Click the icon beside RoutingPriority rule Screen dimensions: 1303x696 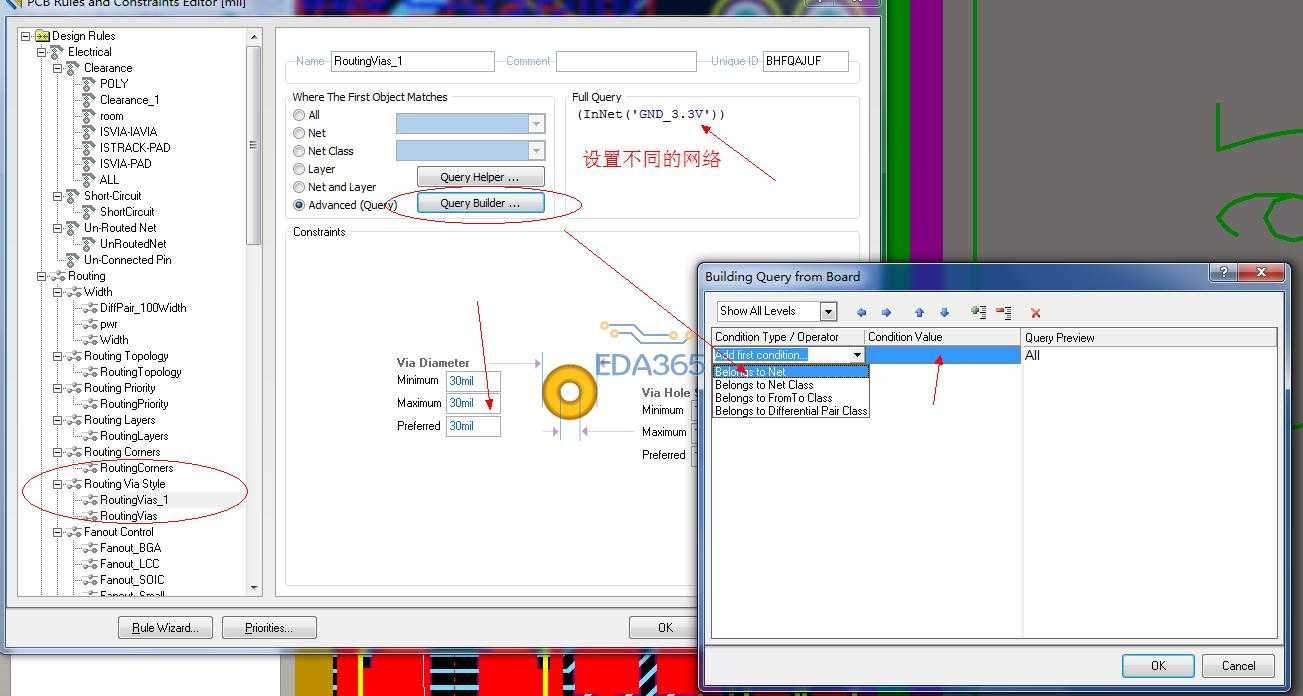[x=89, y=404]
